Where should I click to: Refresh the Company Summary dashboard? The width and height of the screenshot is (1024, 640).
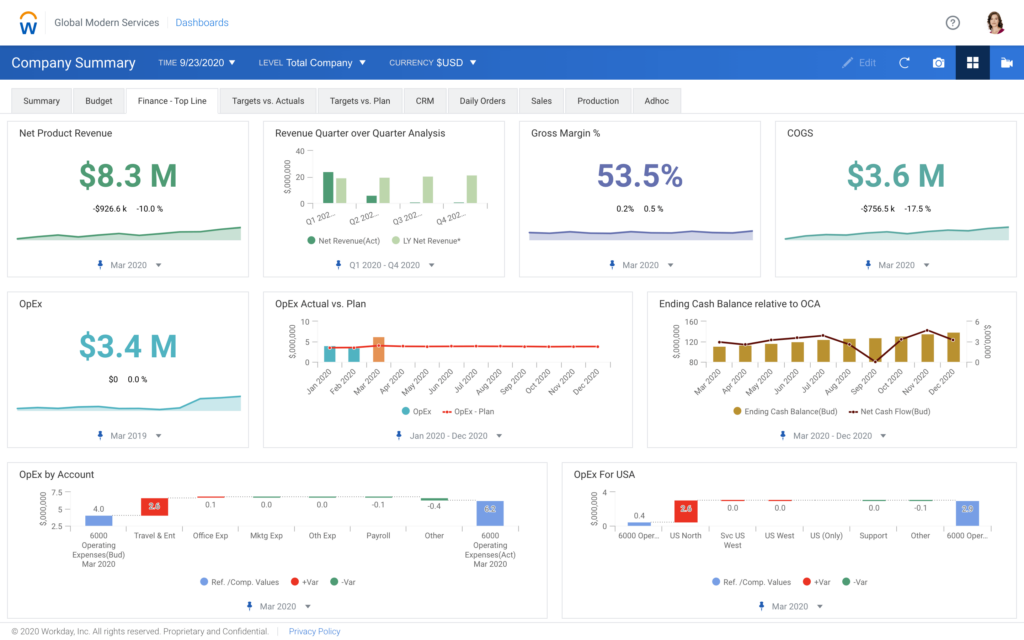(x=904, y=62)
